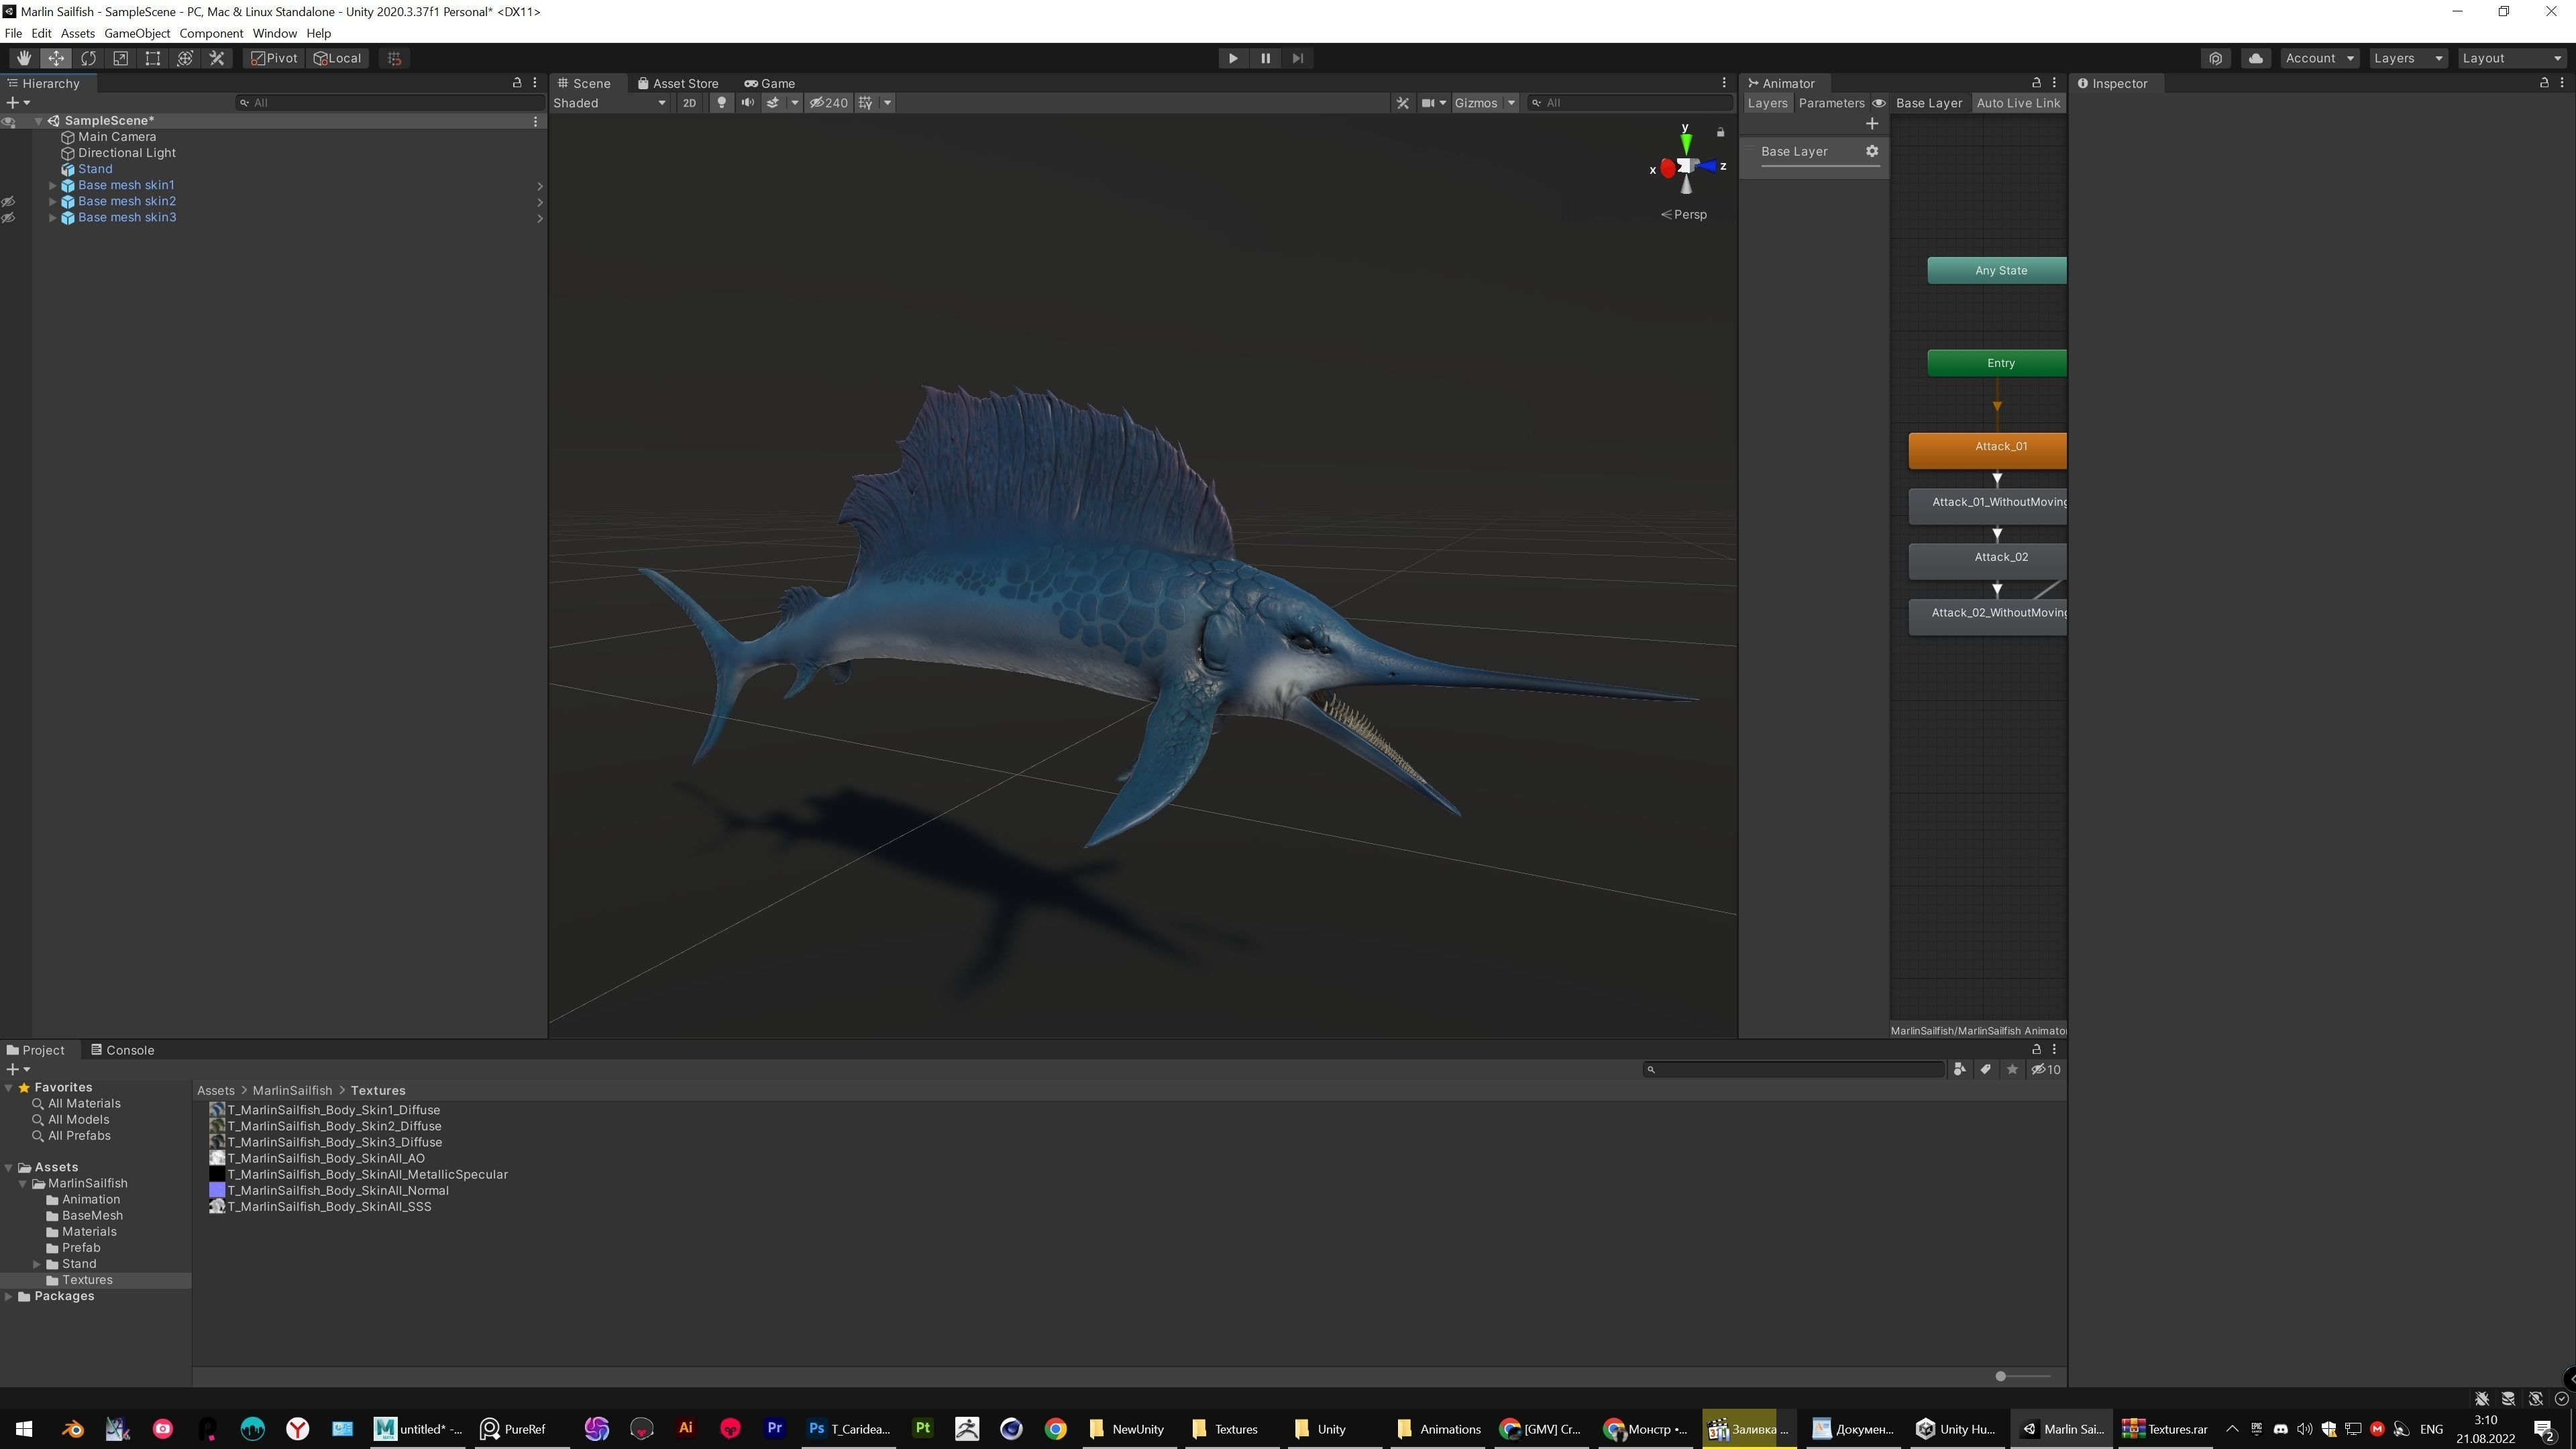This screenshot has height=1449, width=2576.
Task: Open the custom editor tools icon
Action: click(217, 58)
